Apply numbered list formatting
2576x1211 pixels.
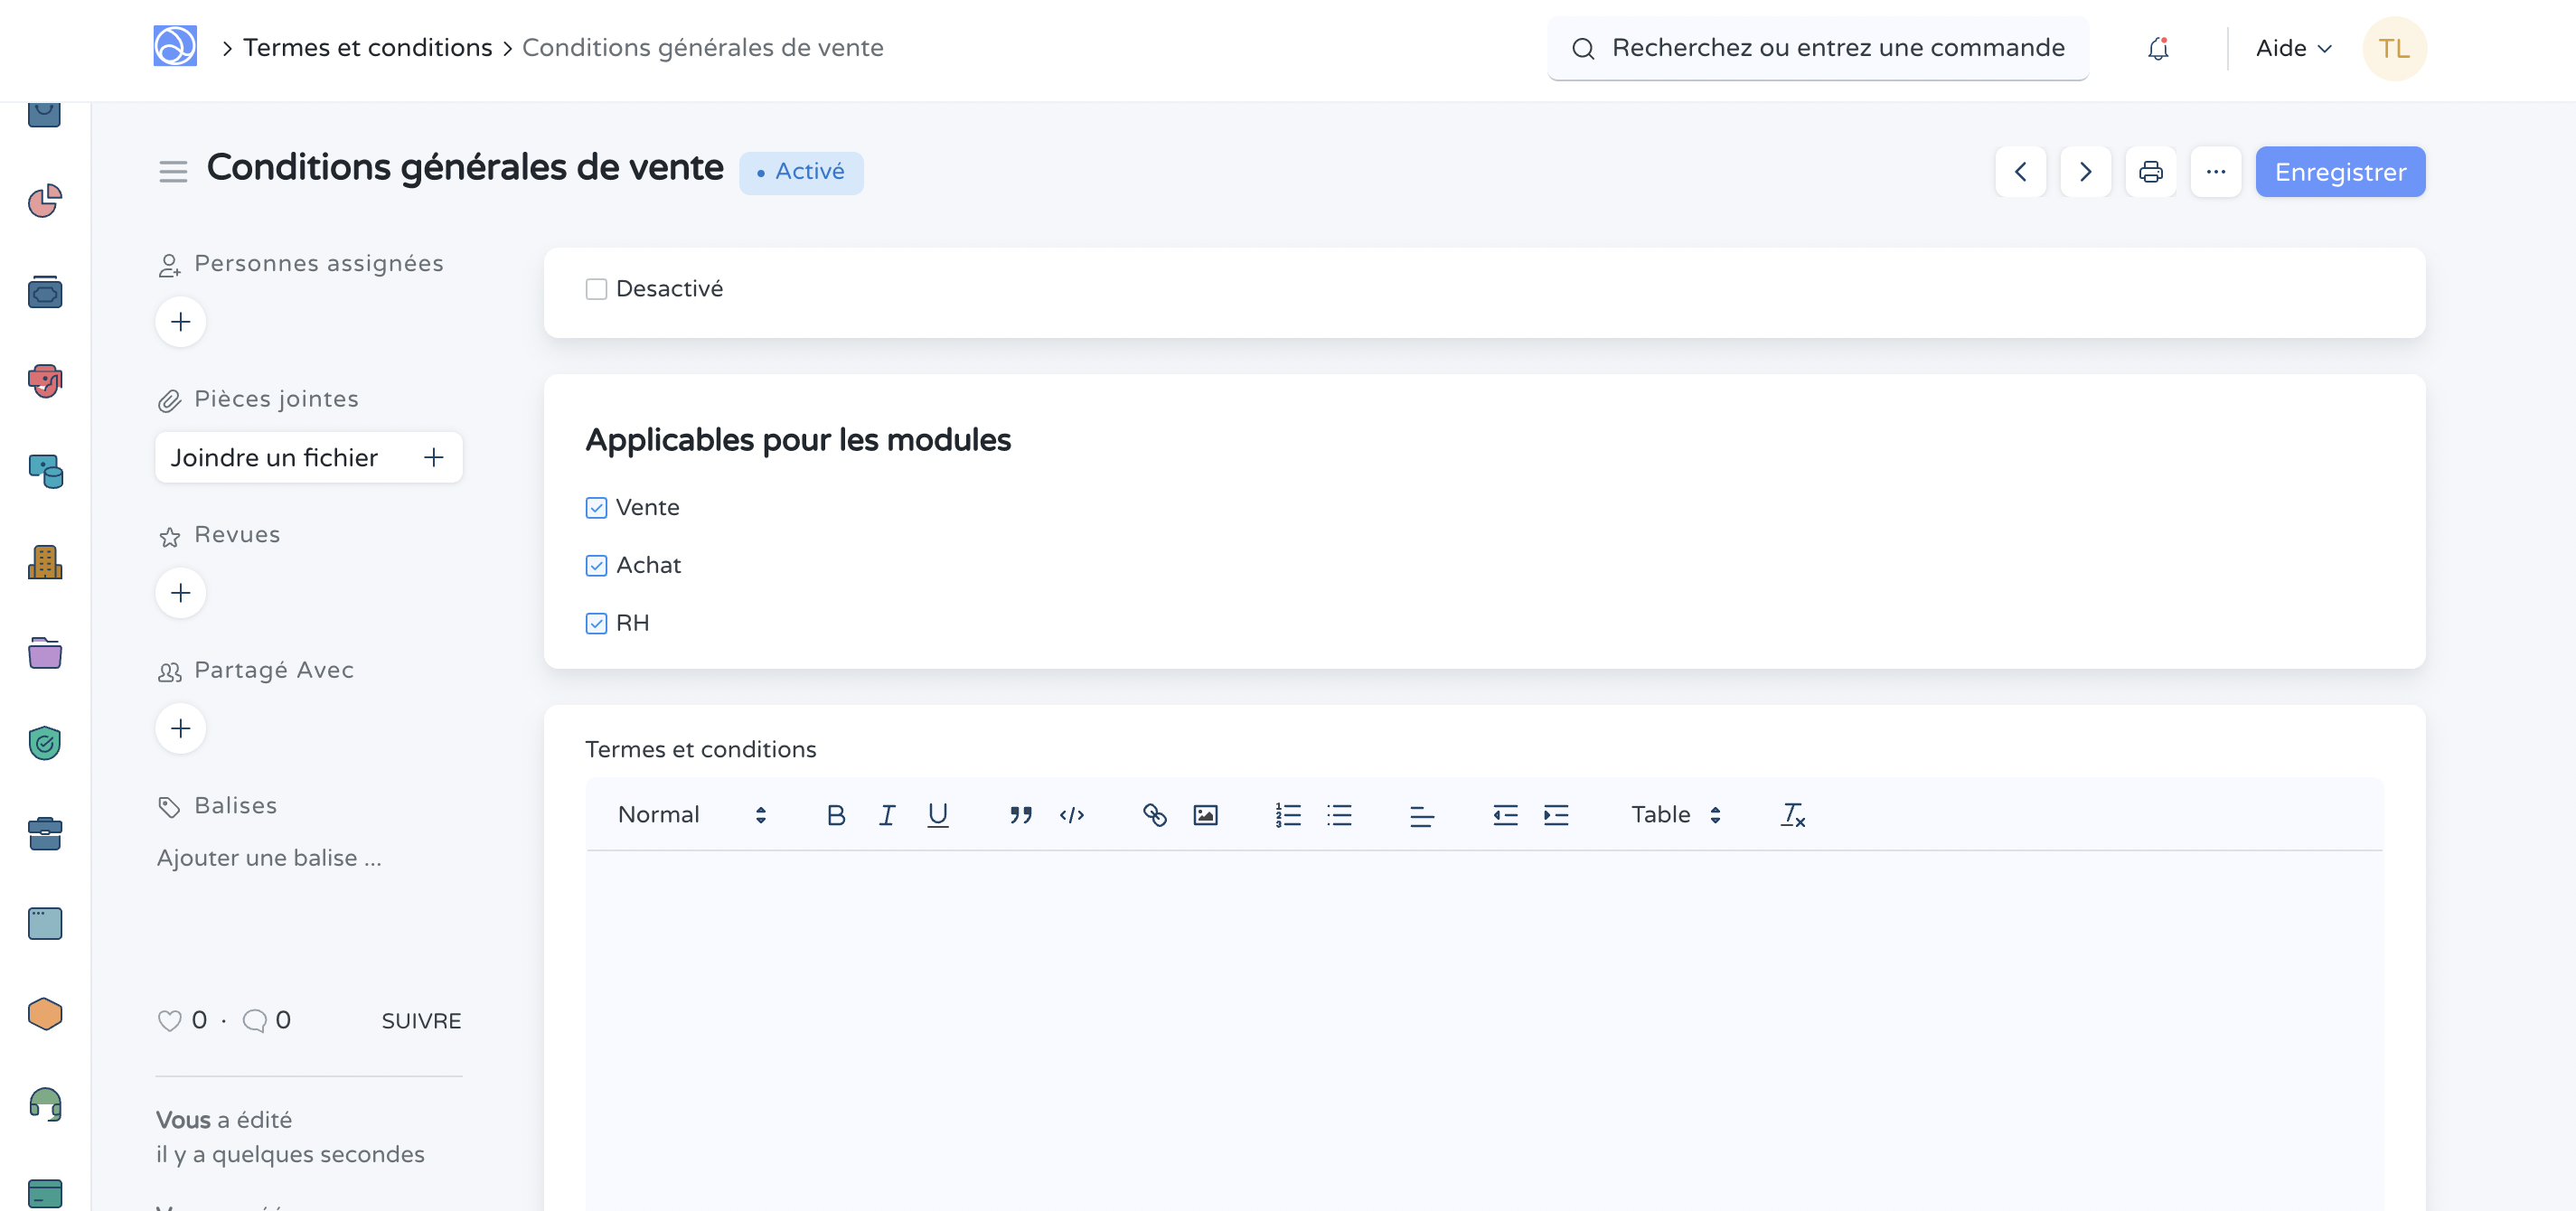pos(1288,814)
